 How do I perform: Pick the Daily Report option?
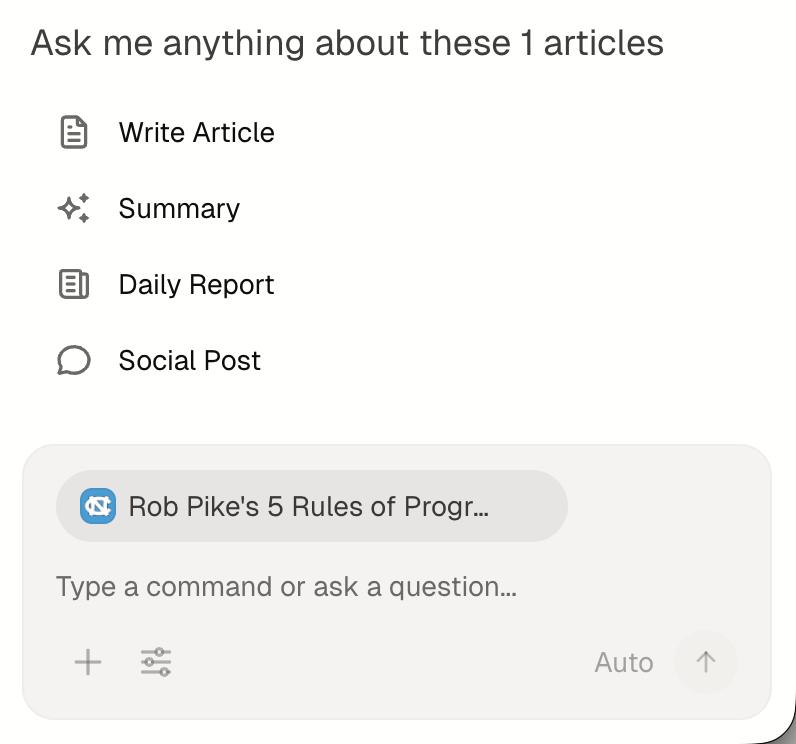[x=196, y=285]
